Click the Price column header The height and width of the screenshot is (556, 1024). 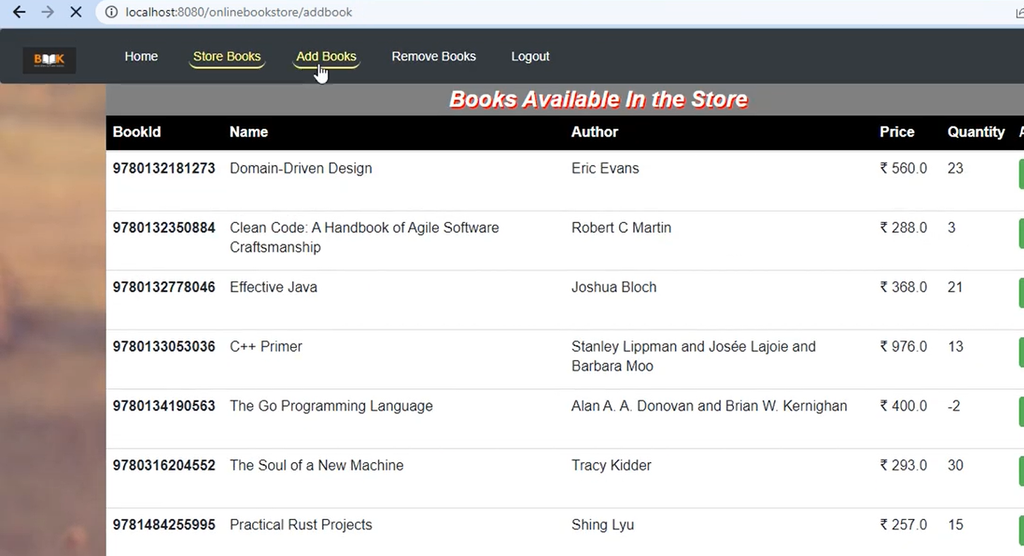(897, 132)
